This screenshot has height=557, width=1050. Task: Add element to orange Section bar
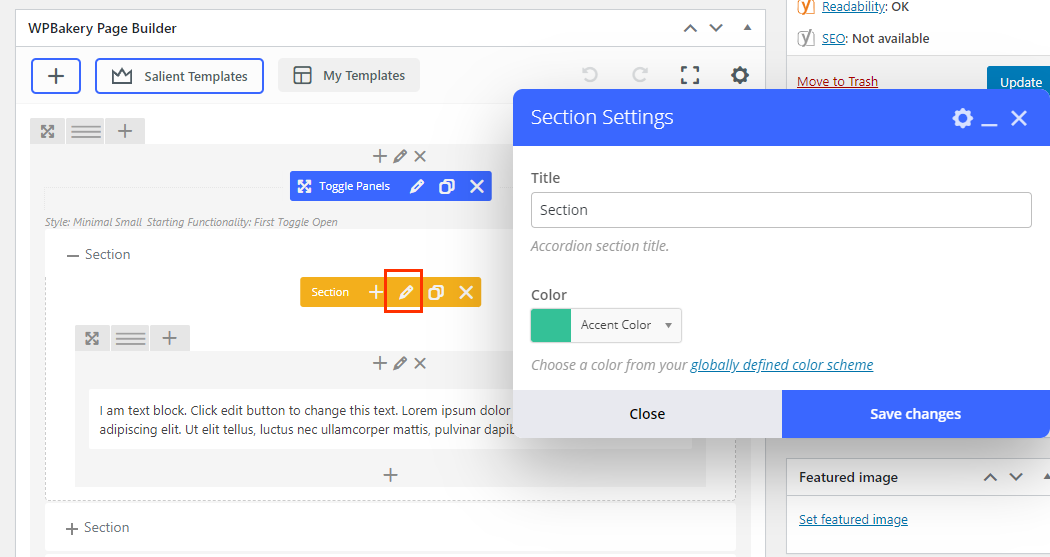tap(376, 292)
